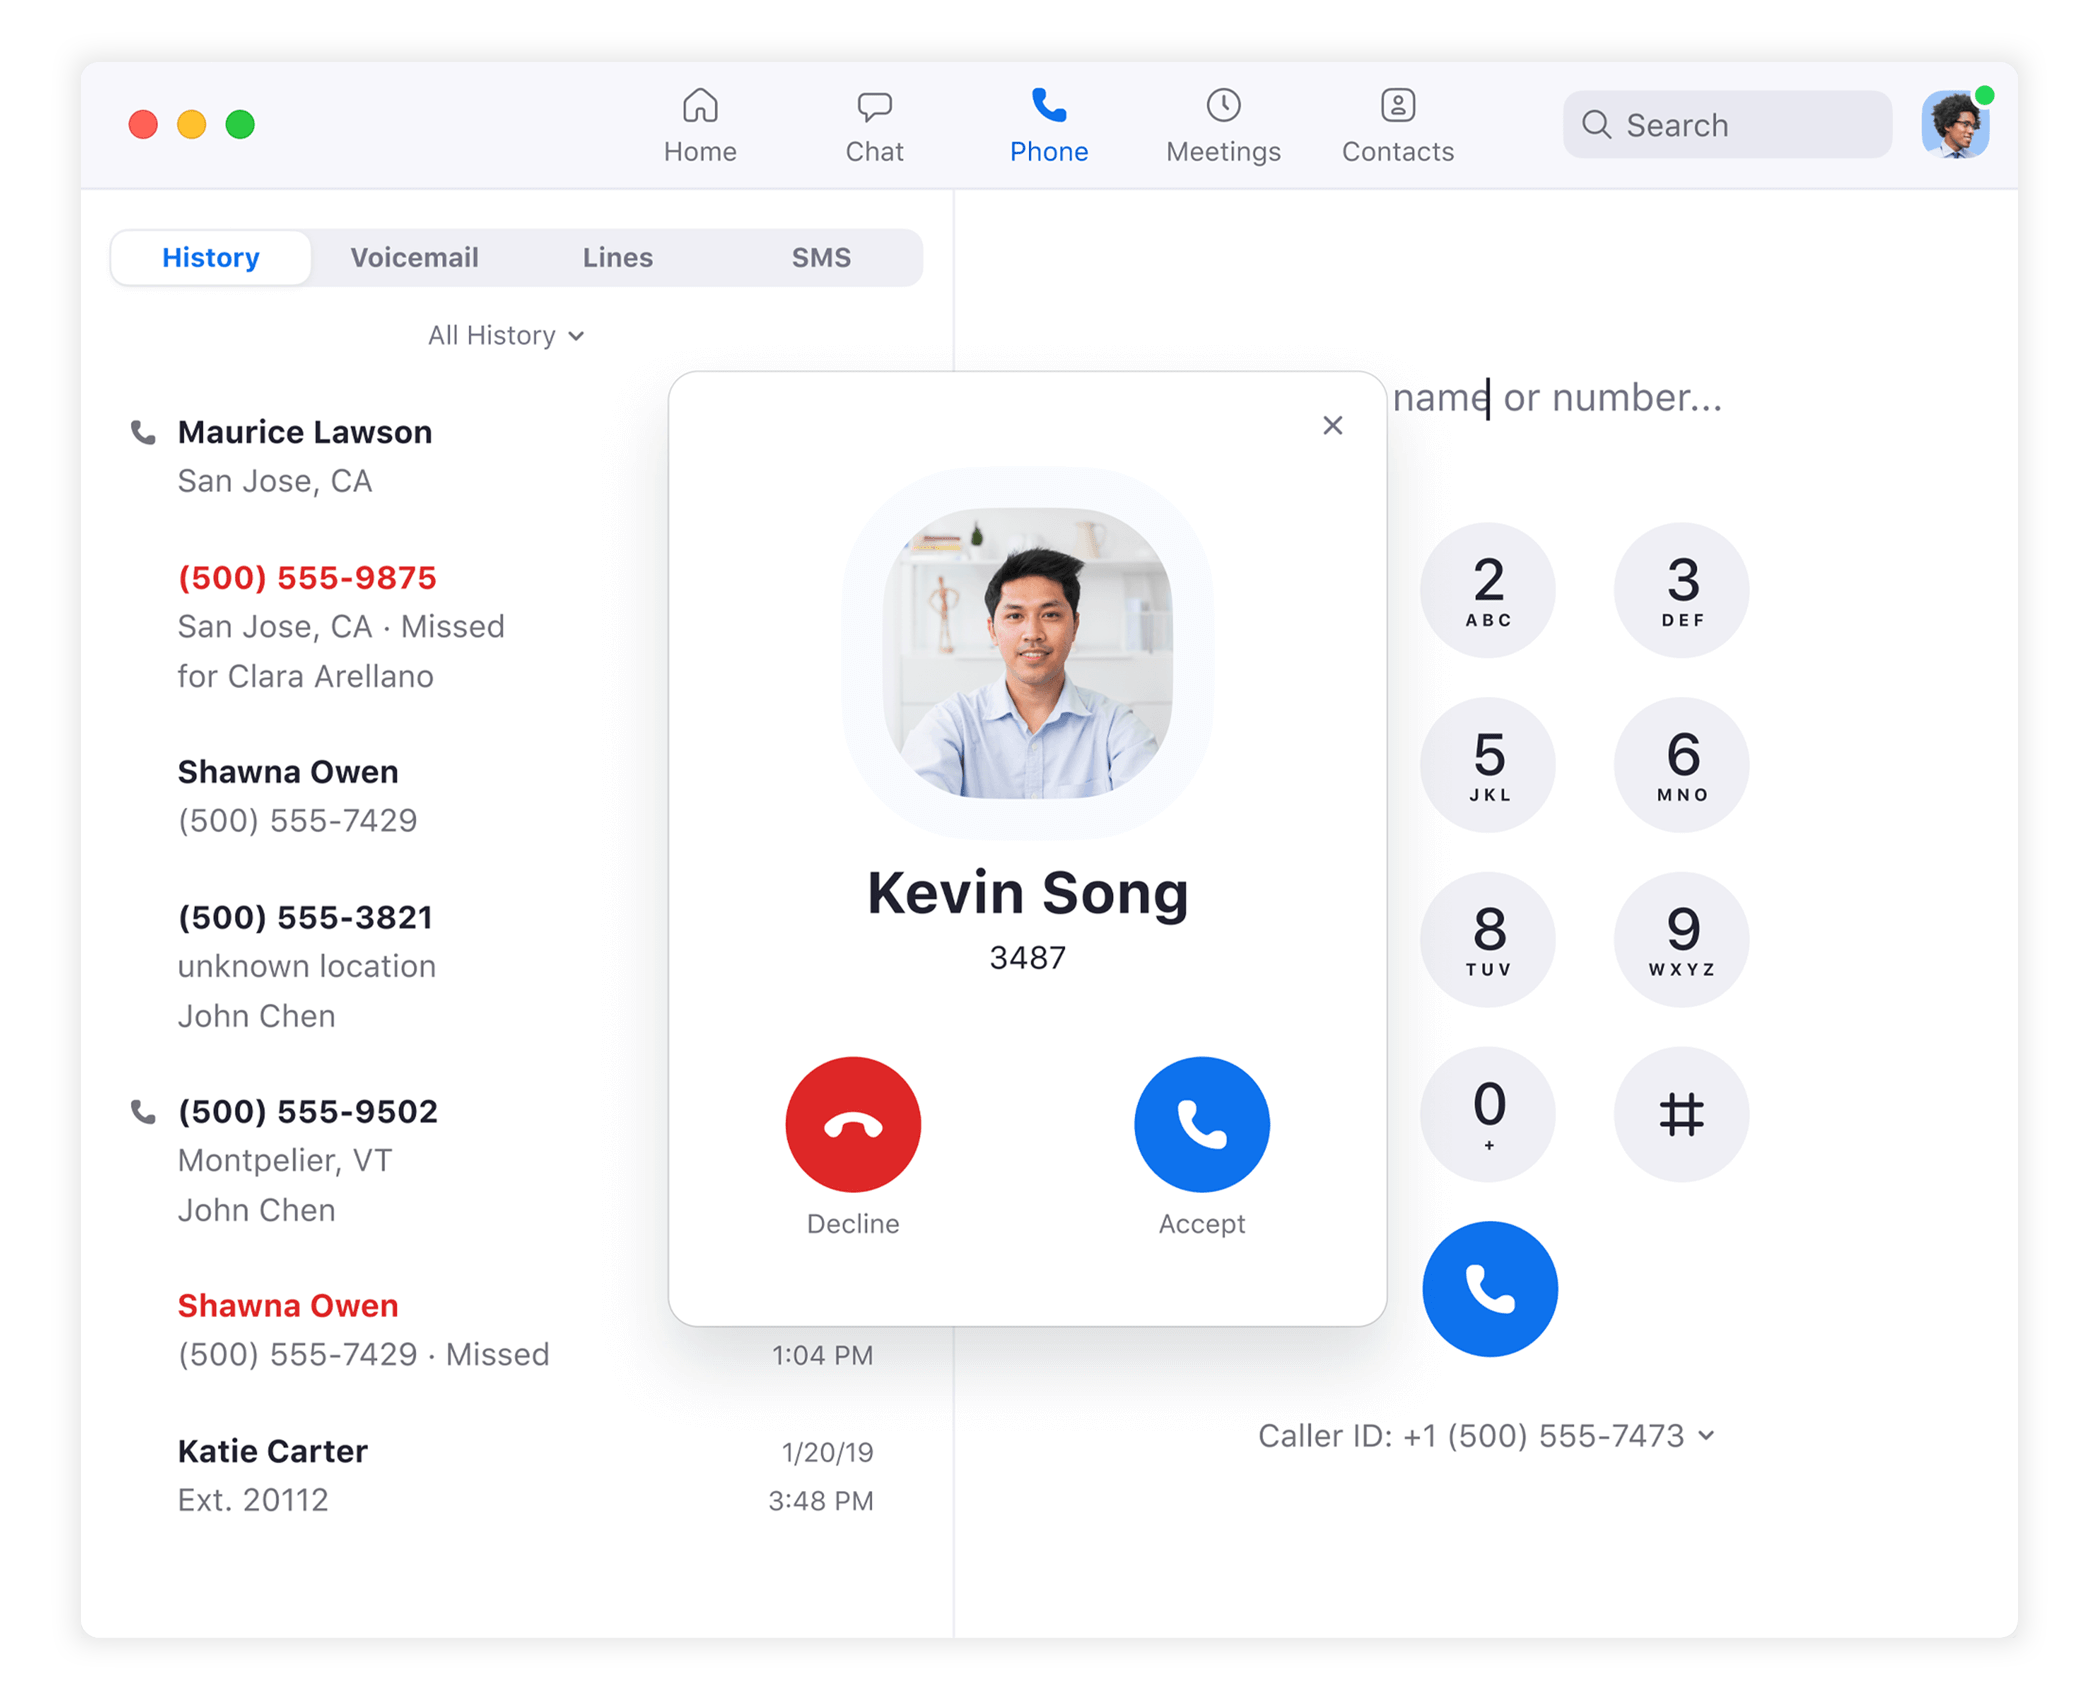Switch to the Voicemail tab
The image size is (2100, 1700).
point(411,257)
